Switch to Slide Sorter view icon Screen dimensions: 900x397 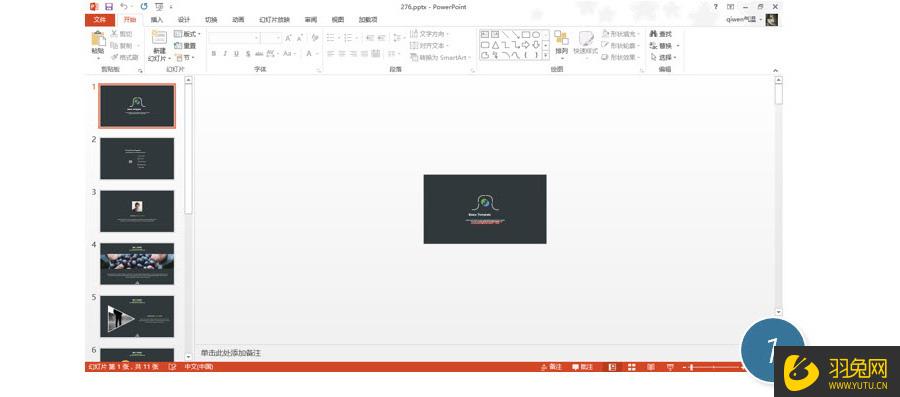[631, 367]
